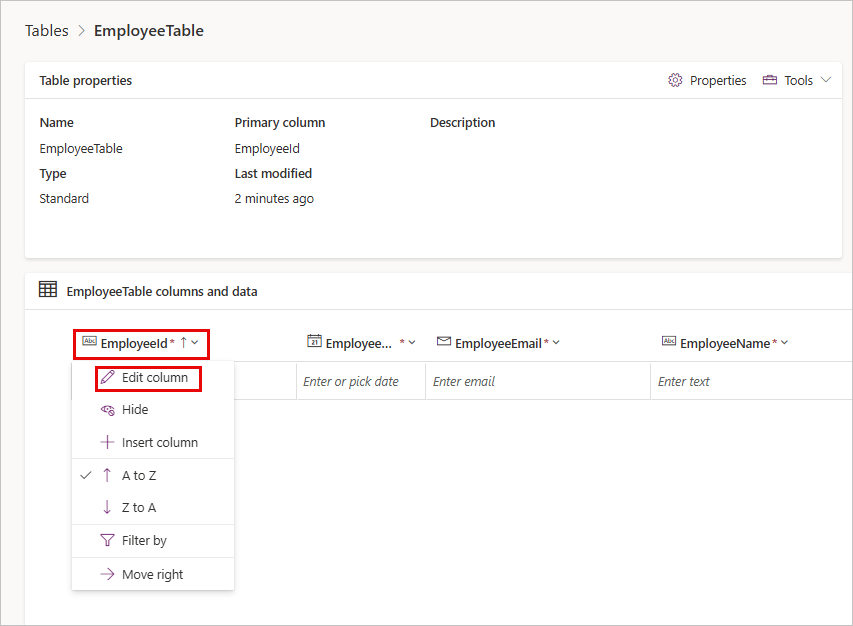Screen dimensions: 853x626
Task: Click the Enter or pick date field
Action: pos(361,381)
